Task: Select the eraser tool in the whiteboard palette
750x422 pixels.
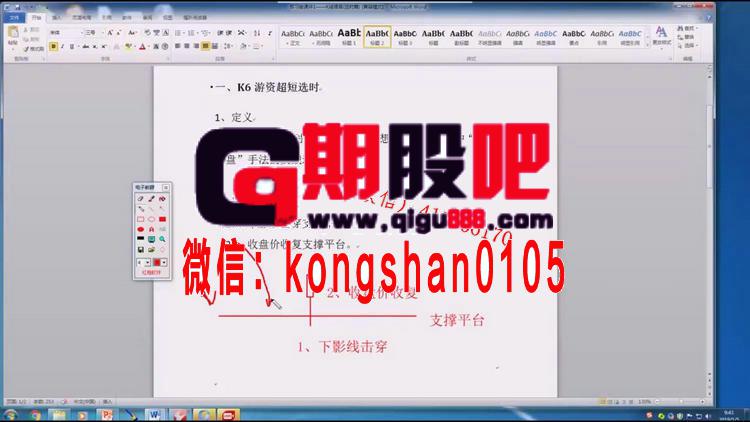Action: tap(141, 199)
